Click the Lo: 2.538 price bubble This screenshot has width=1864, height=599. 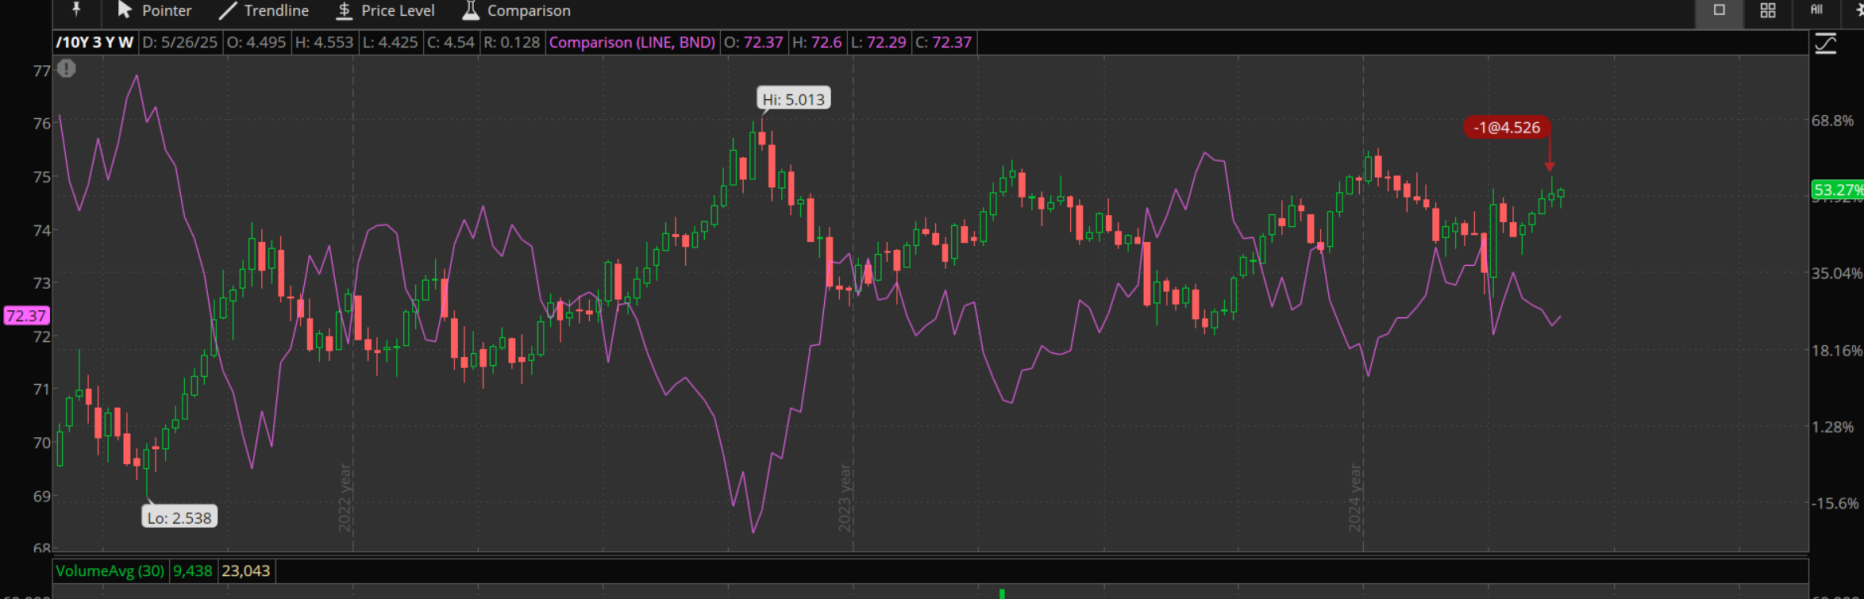(179, 518)
